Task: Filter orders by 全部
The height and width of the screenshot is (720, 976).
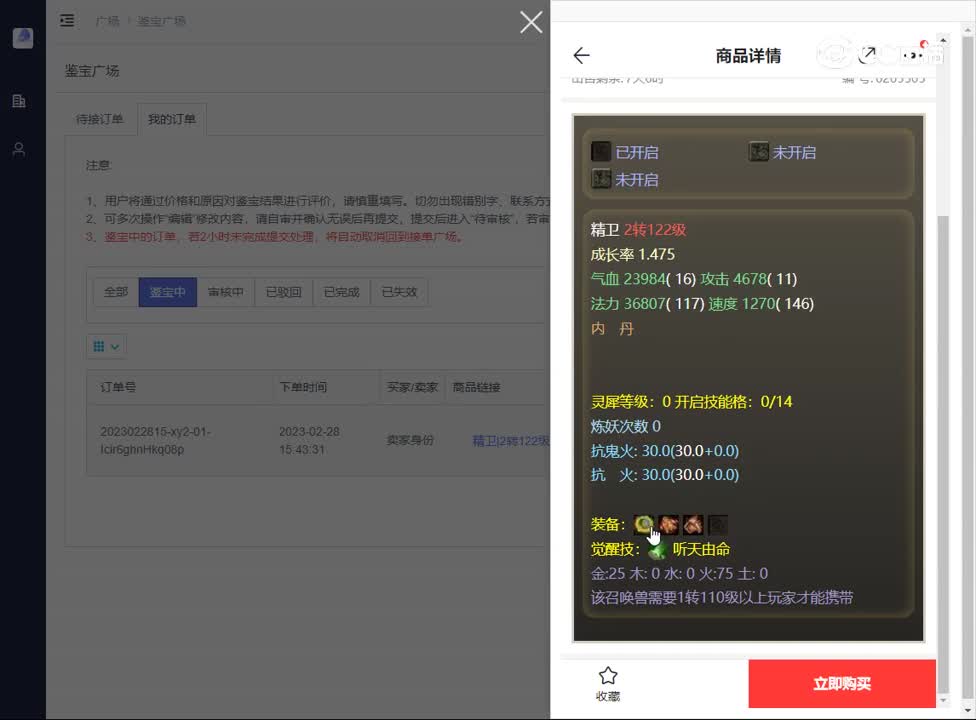Action: (x=116, y=292)
